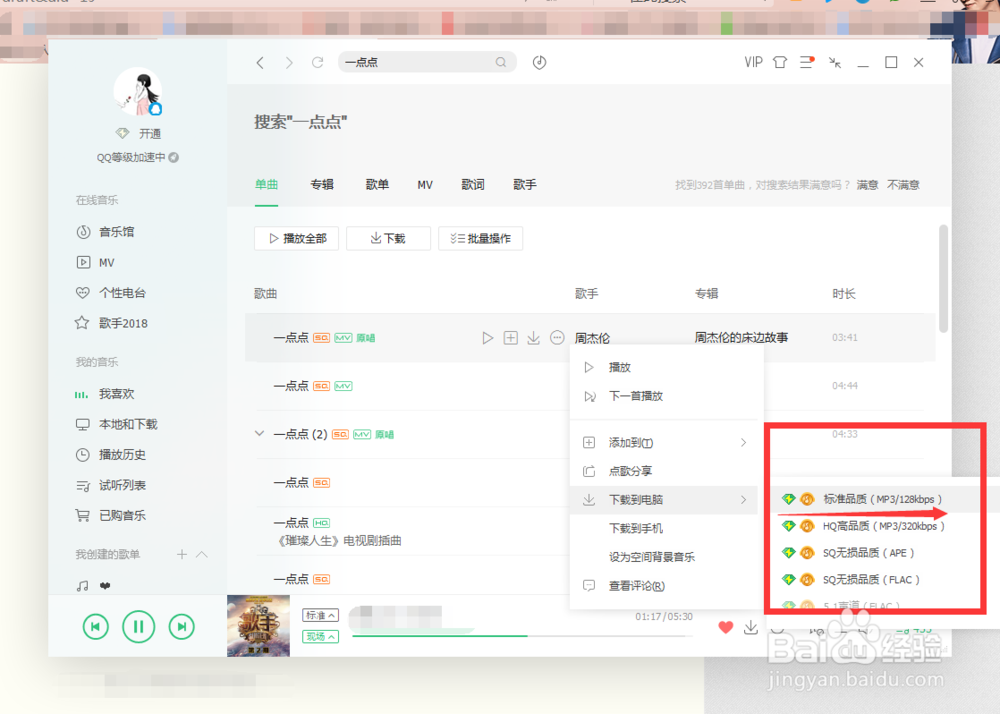Click the album cover thumbnail

click(258, 625)
